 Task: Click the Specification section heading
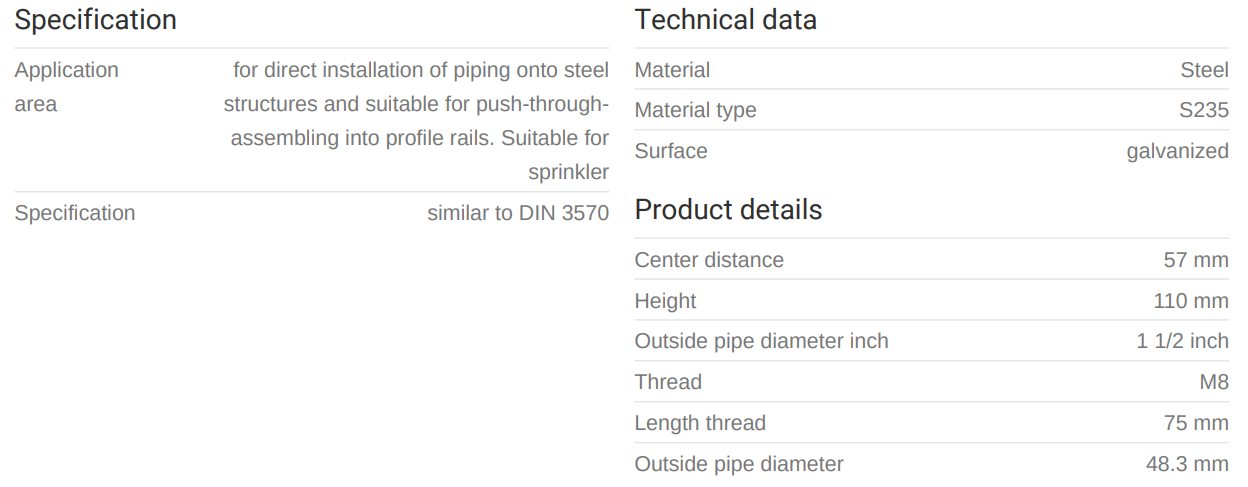95,20
